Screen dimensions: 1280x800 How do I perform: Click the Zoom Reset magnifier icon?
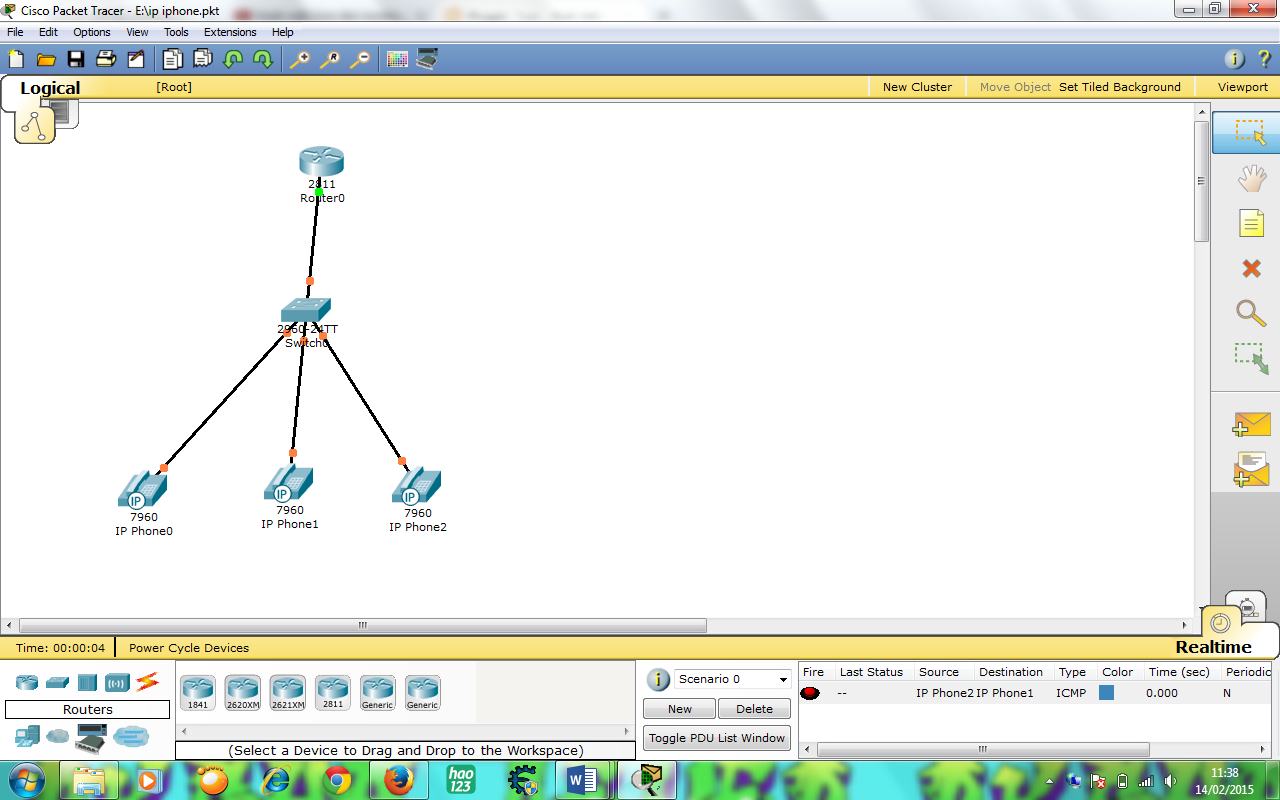[x=329, y=59]
